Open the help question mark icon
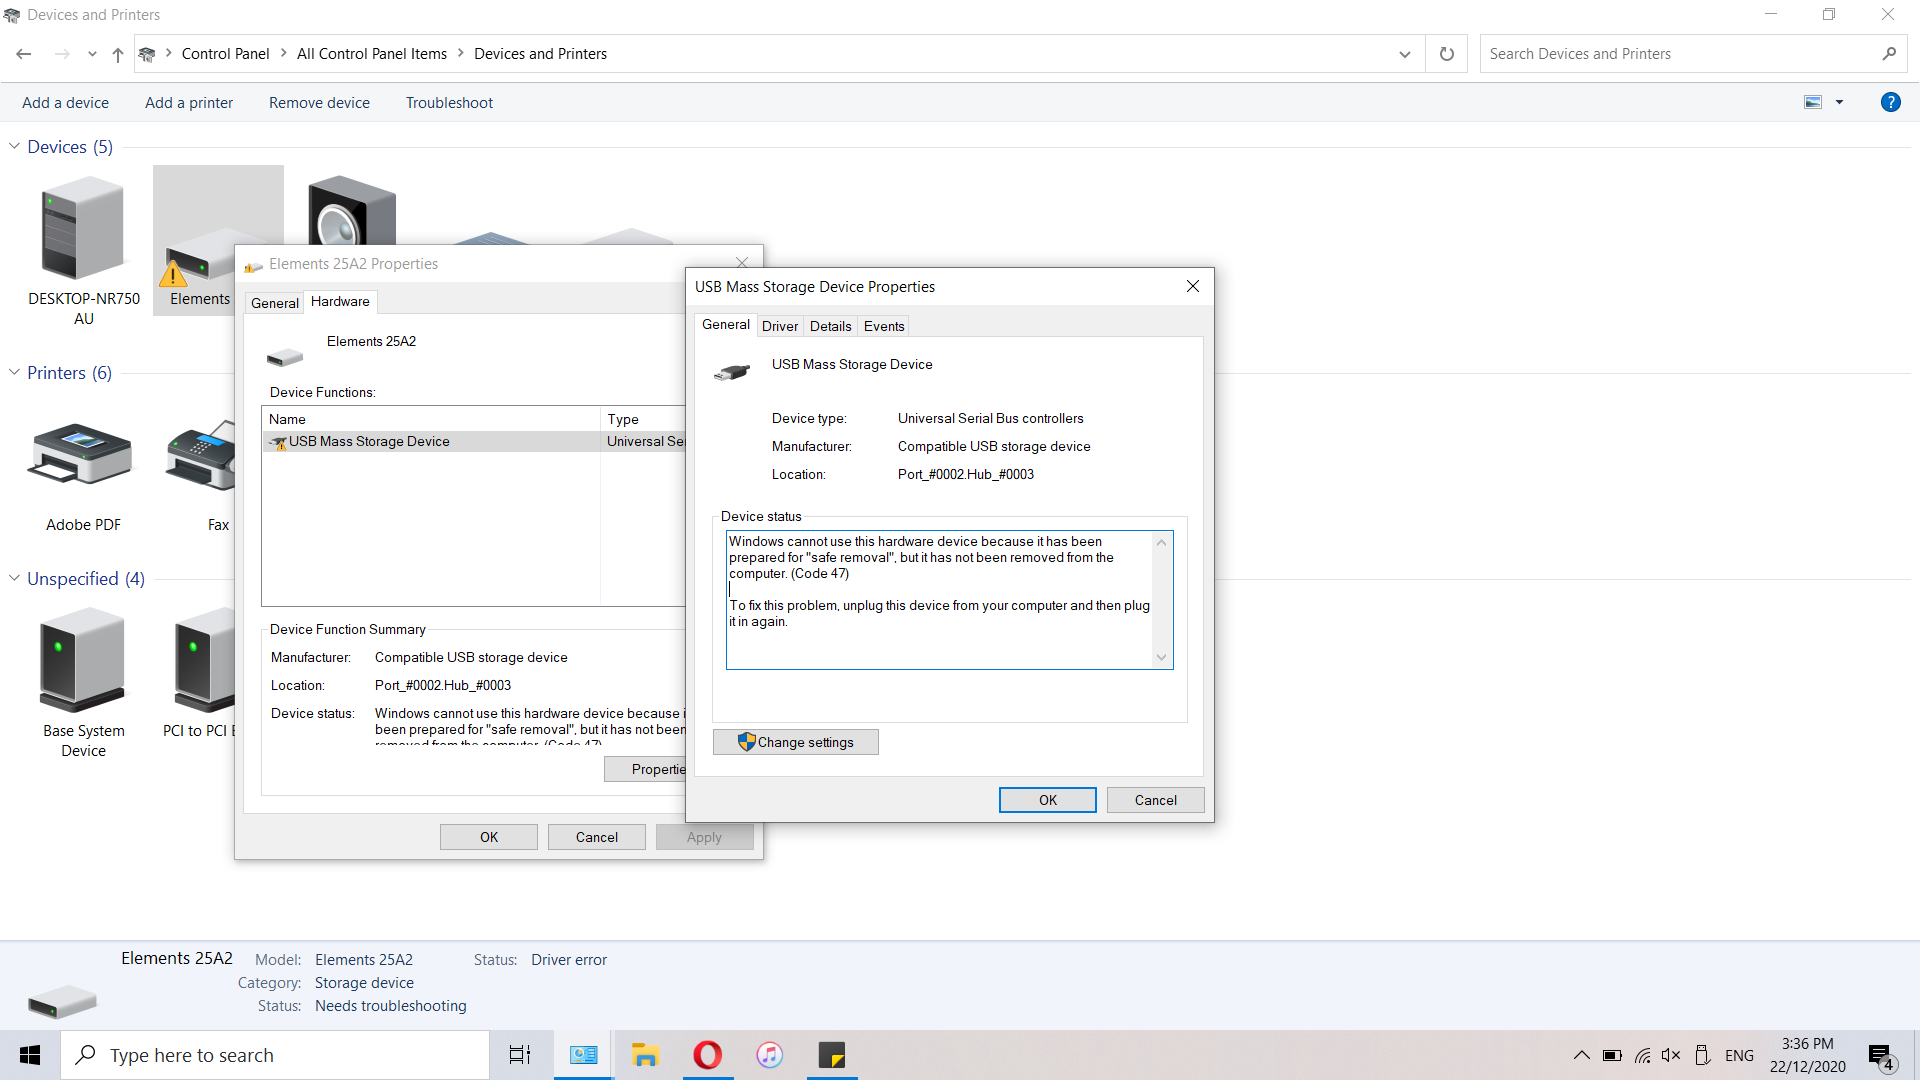1920x1080 pixels. 1890,102
